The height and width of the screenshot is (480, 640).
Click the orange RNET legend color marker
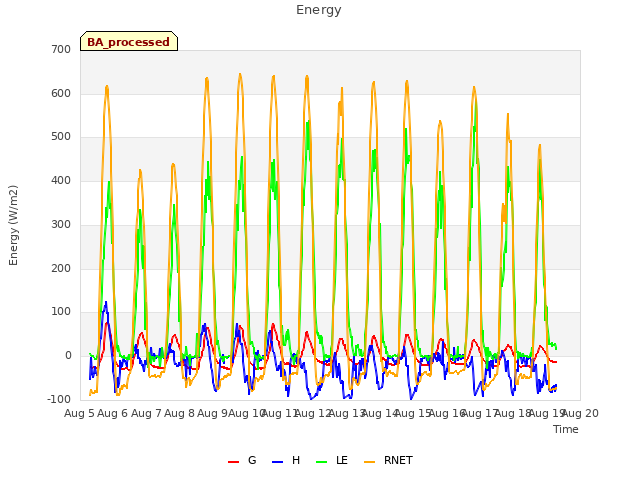coord(369,462)
